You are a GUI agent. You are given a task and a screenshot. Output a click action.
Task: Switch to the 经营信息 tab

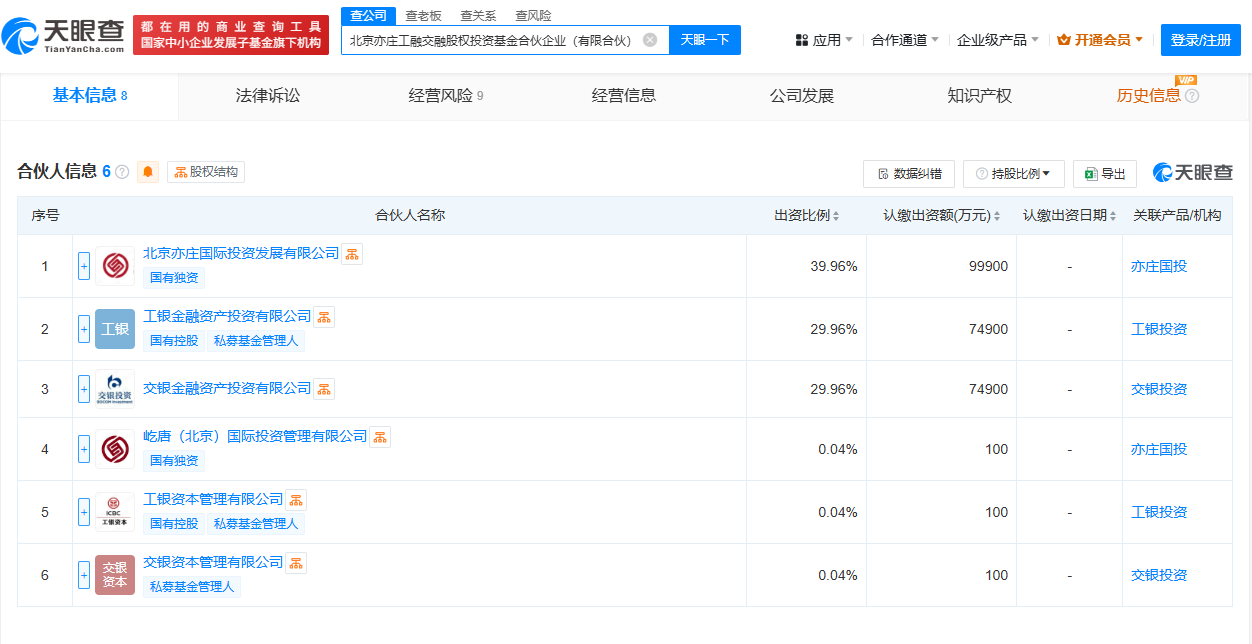(624, 96)
